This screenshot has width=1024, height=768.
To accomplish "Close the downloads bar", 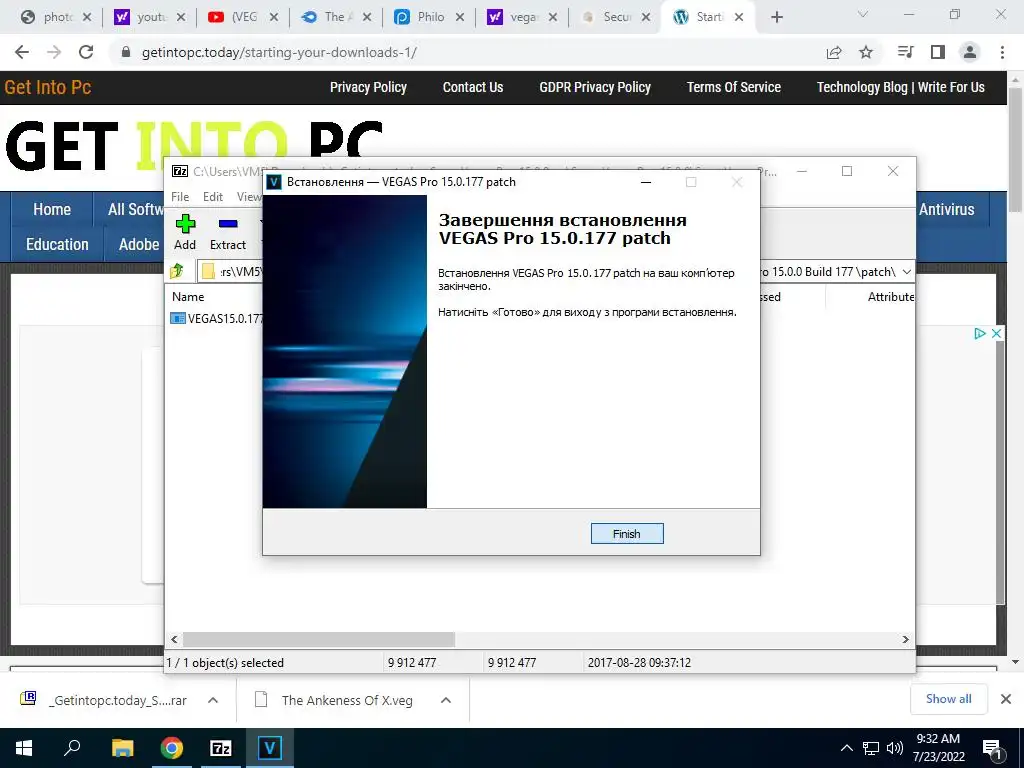I will 1006,699.
